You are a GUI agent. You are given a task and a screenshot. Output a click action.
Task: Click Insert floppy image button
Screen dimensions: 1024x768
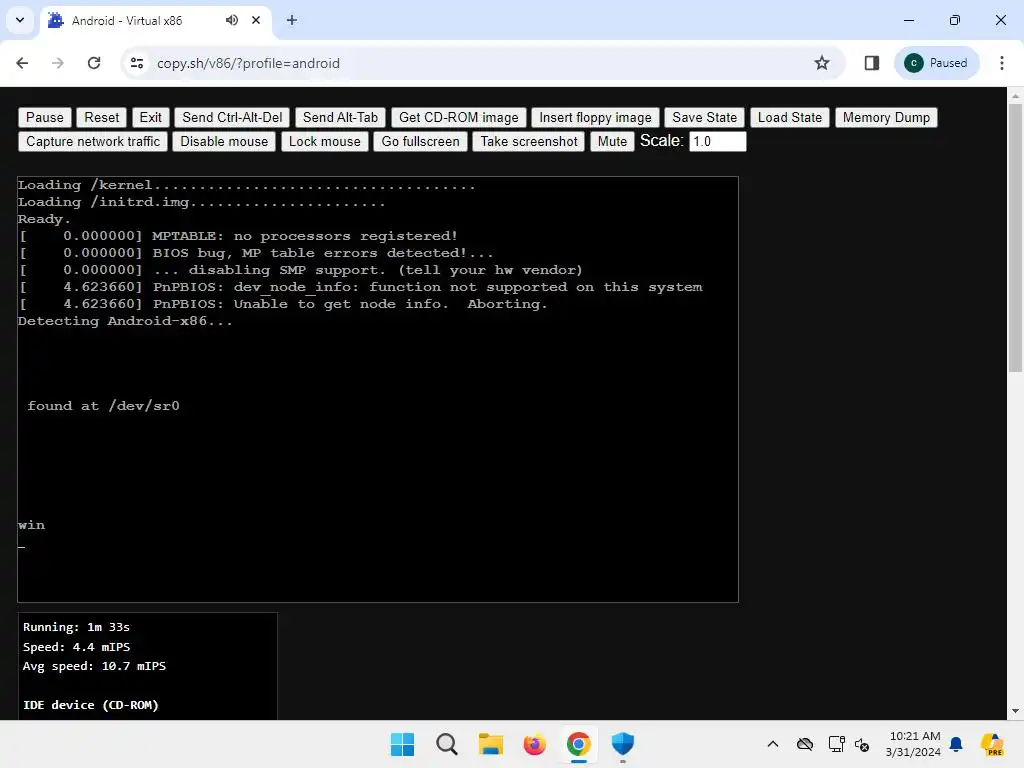pos(595,118)
